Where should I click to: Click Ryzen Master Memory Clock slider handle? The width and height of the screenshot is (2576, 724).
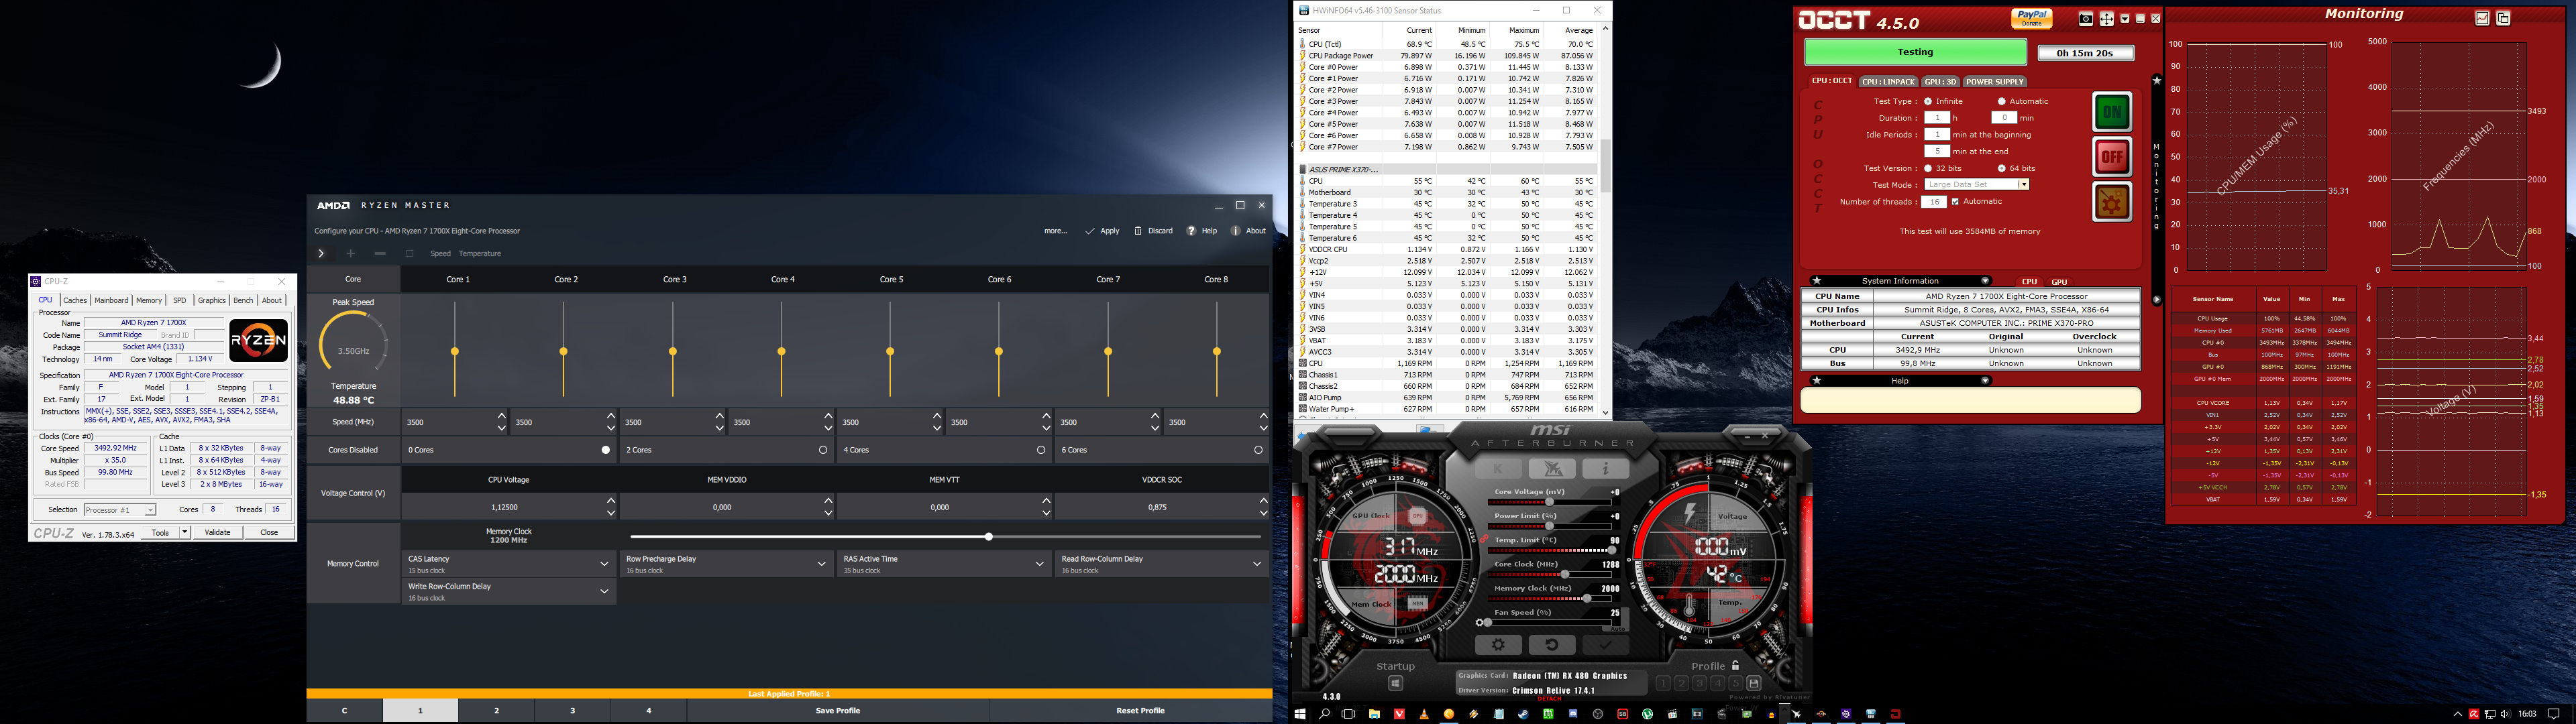point(988,537)
